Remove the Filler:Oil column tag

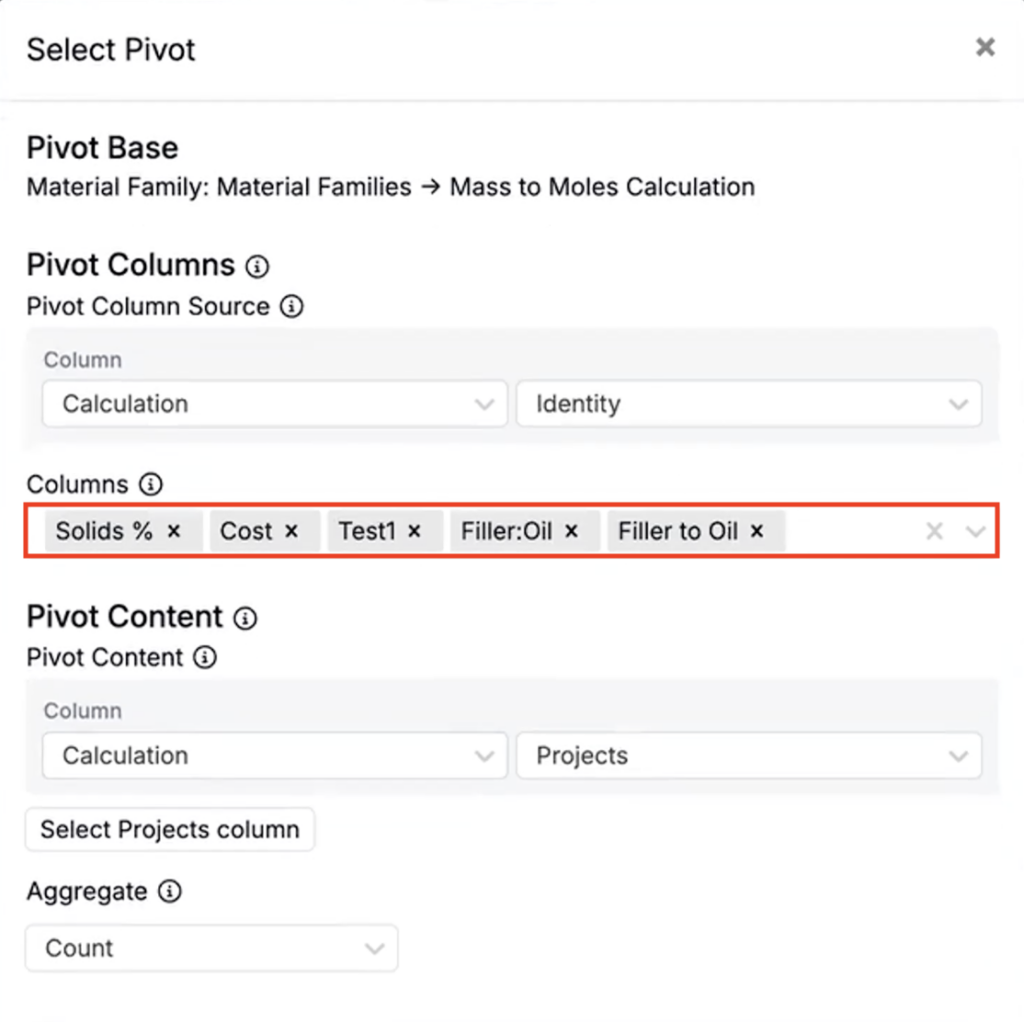(572, 531)
